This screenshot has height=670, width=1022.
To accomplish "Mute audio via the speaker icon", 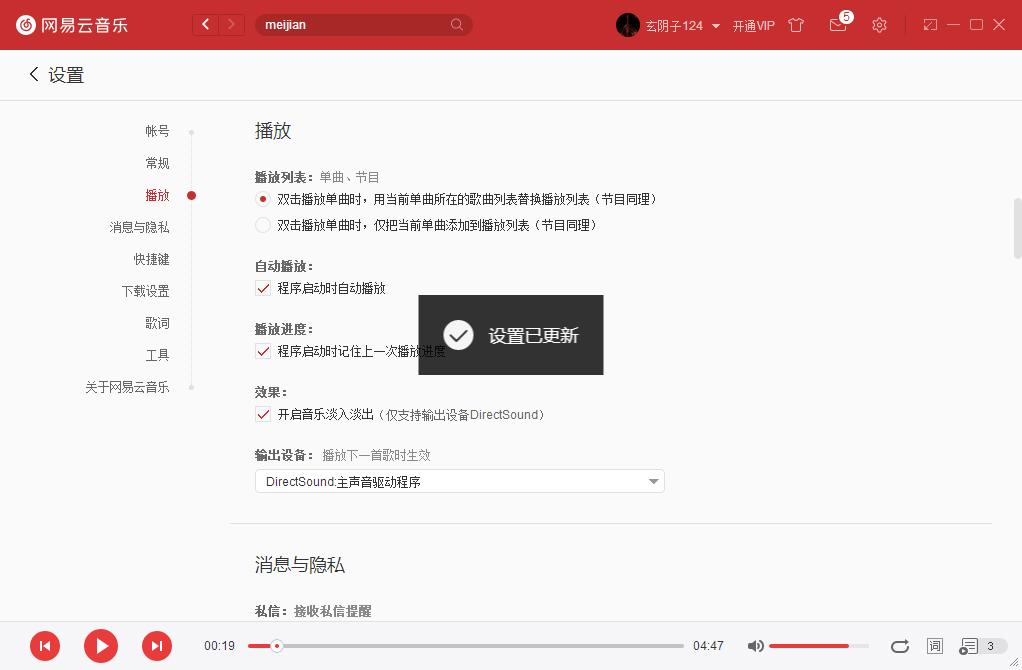I will 756,646.
